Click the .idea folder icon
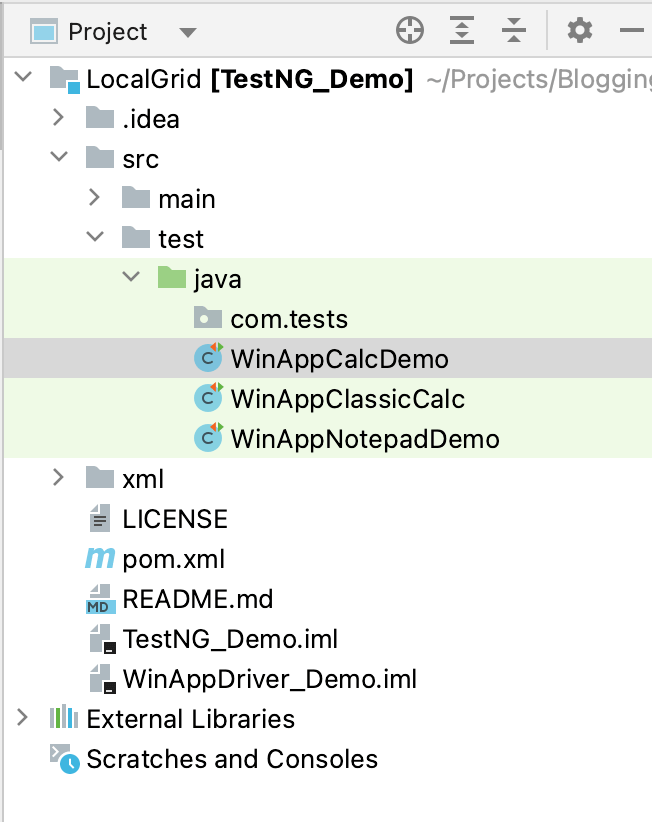Viewport: 652px width, 822px height. tap(100, 117)
